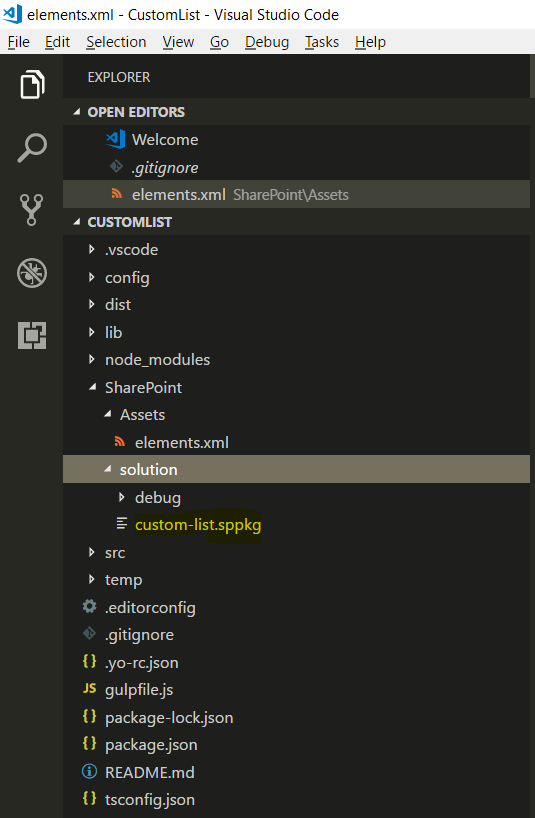
Task: Click the info icon beside README.md
Action: point(90,771)
